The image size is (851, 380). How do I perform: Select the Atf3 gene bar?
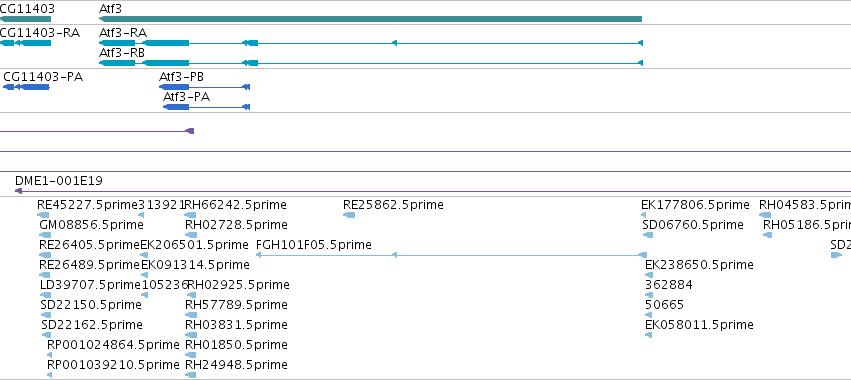pyautogui.click(x=370, y=19)
